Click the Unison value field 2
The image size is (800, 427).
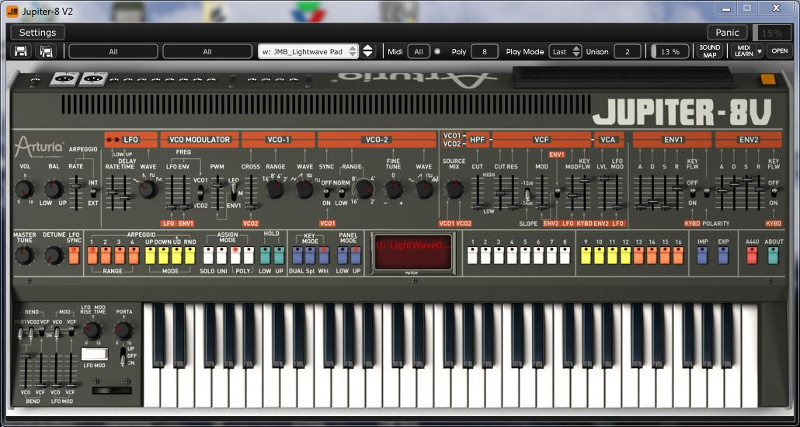(x=627, y=52)
